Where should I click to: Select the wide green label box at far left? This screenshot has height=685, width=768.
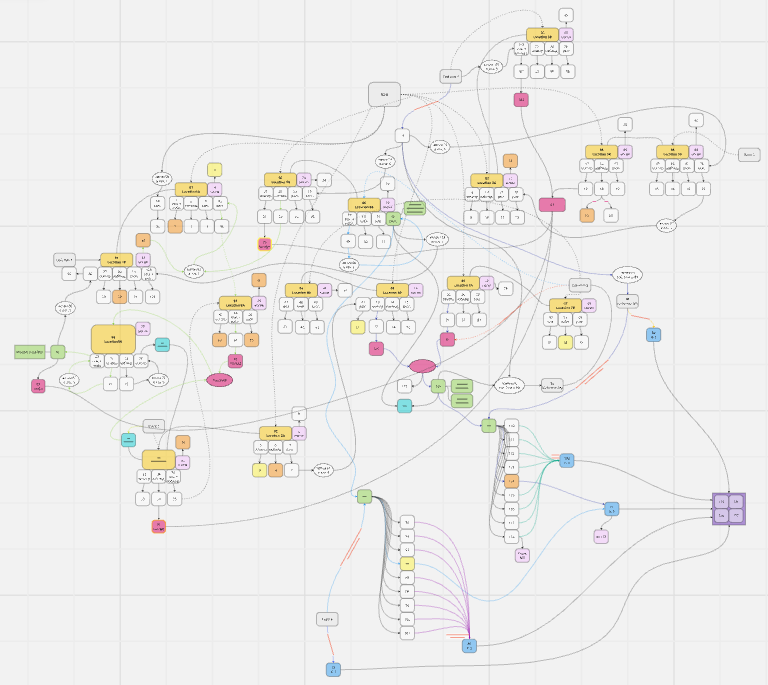point(29,352)
